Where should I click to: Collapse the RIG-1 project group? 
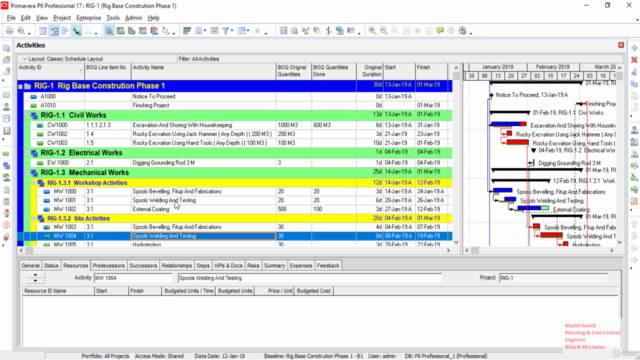(20, 86)
